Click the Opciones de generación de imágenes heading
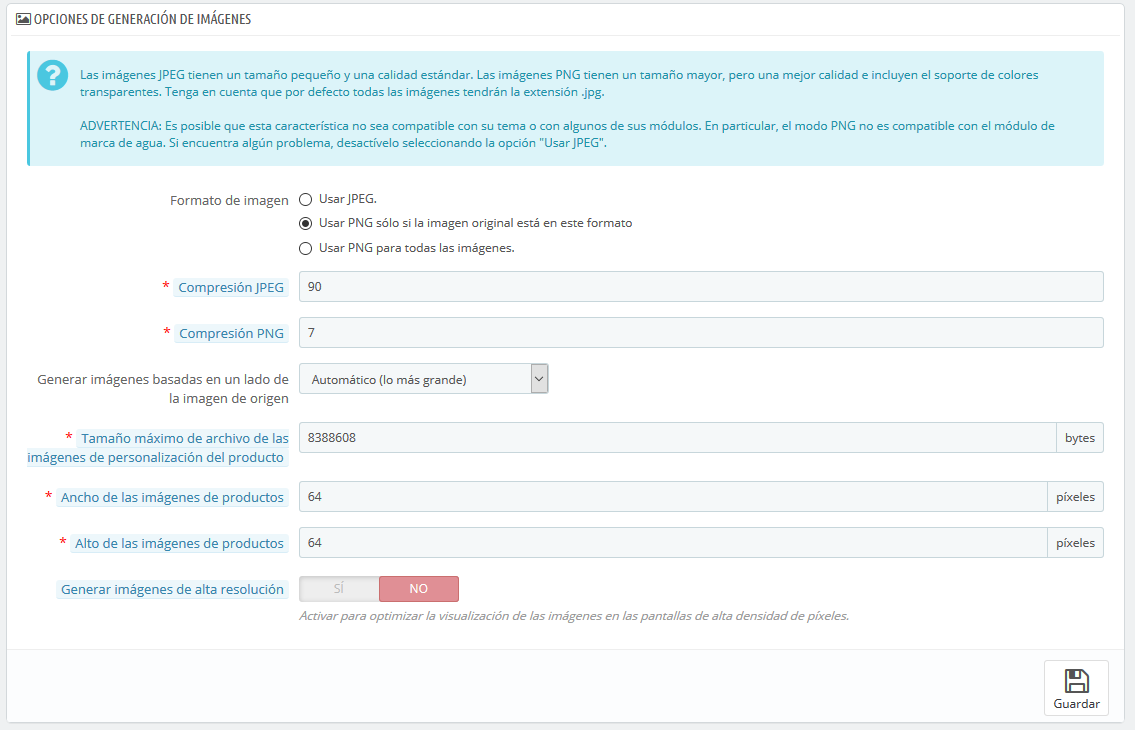Screen dimensions: 1135x730 pyautogui.click(x=143, y=20)
